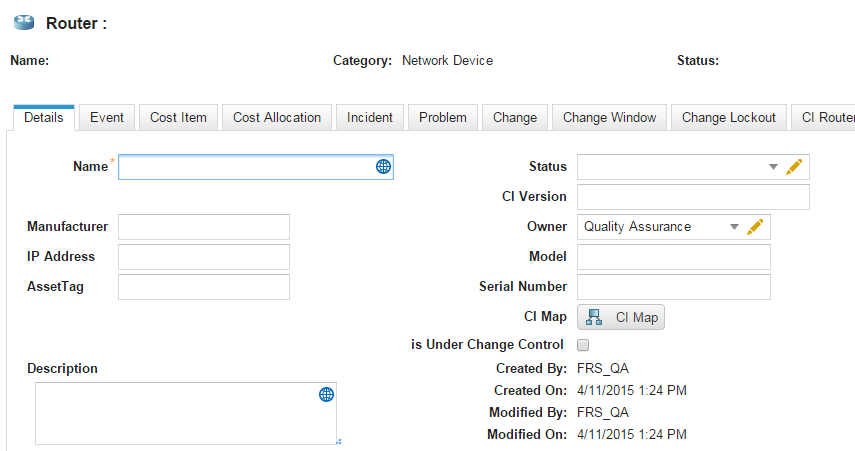Expand the Status dropdown arrow
This screenshot has height=451, width=855.
(x=773, y=167)
